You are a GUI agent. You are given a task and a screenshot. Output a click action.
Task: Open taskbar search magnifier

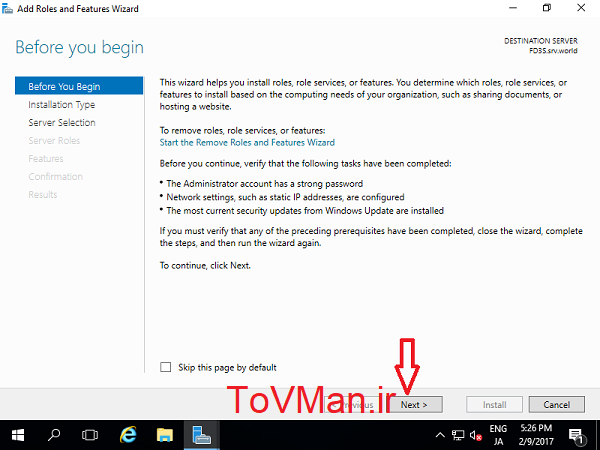click(54, 435)
